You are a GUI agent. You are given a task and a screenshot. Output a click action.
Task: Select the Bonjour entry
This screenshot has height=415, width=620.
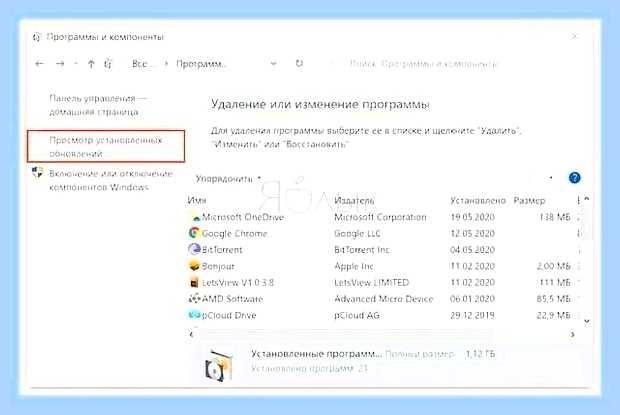[x=218, y=266]
